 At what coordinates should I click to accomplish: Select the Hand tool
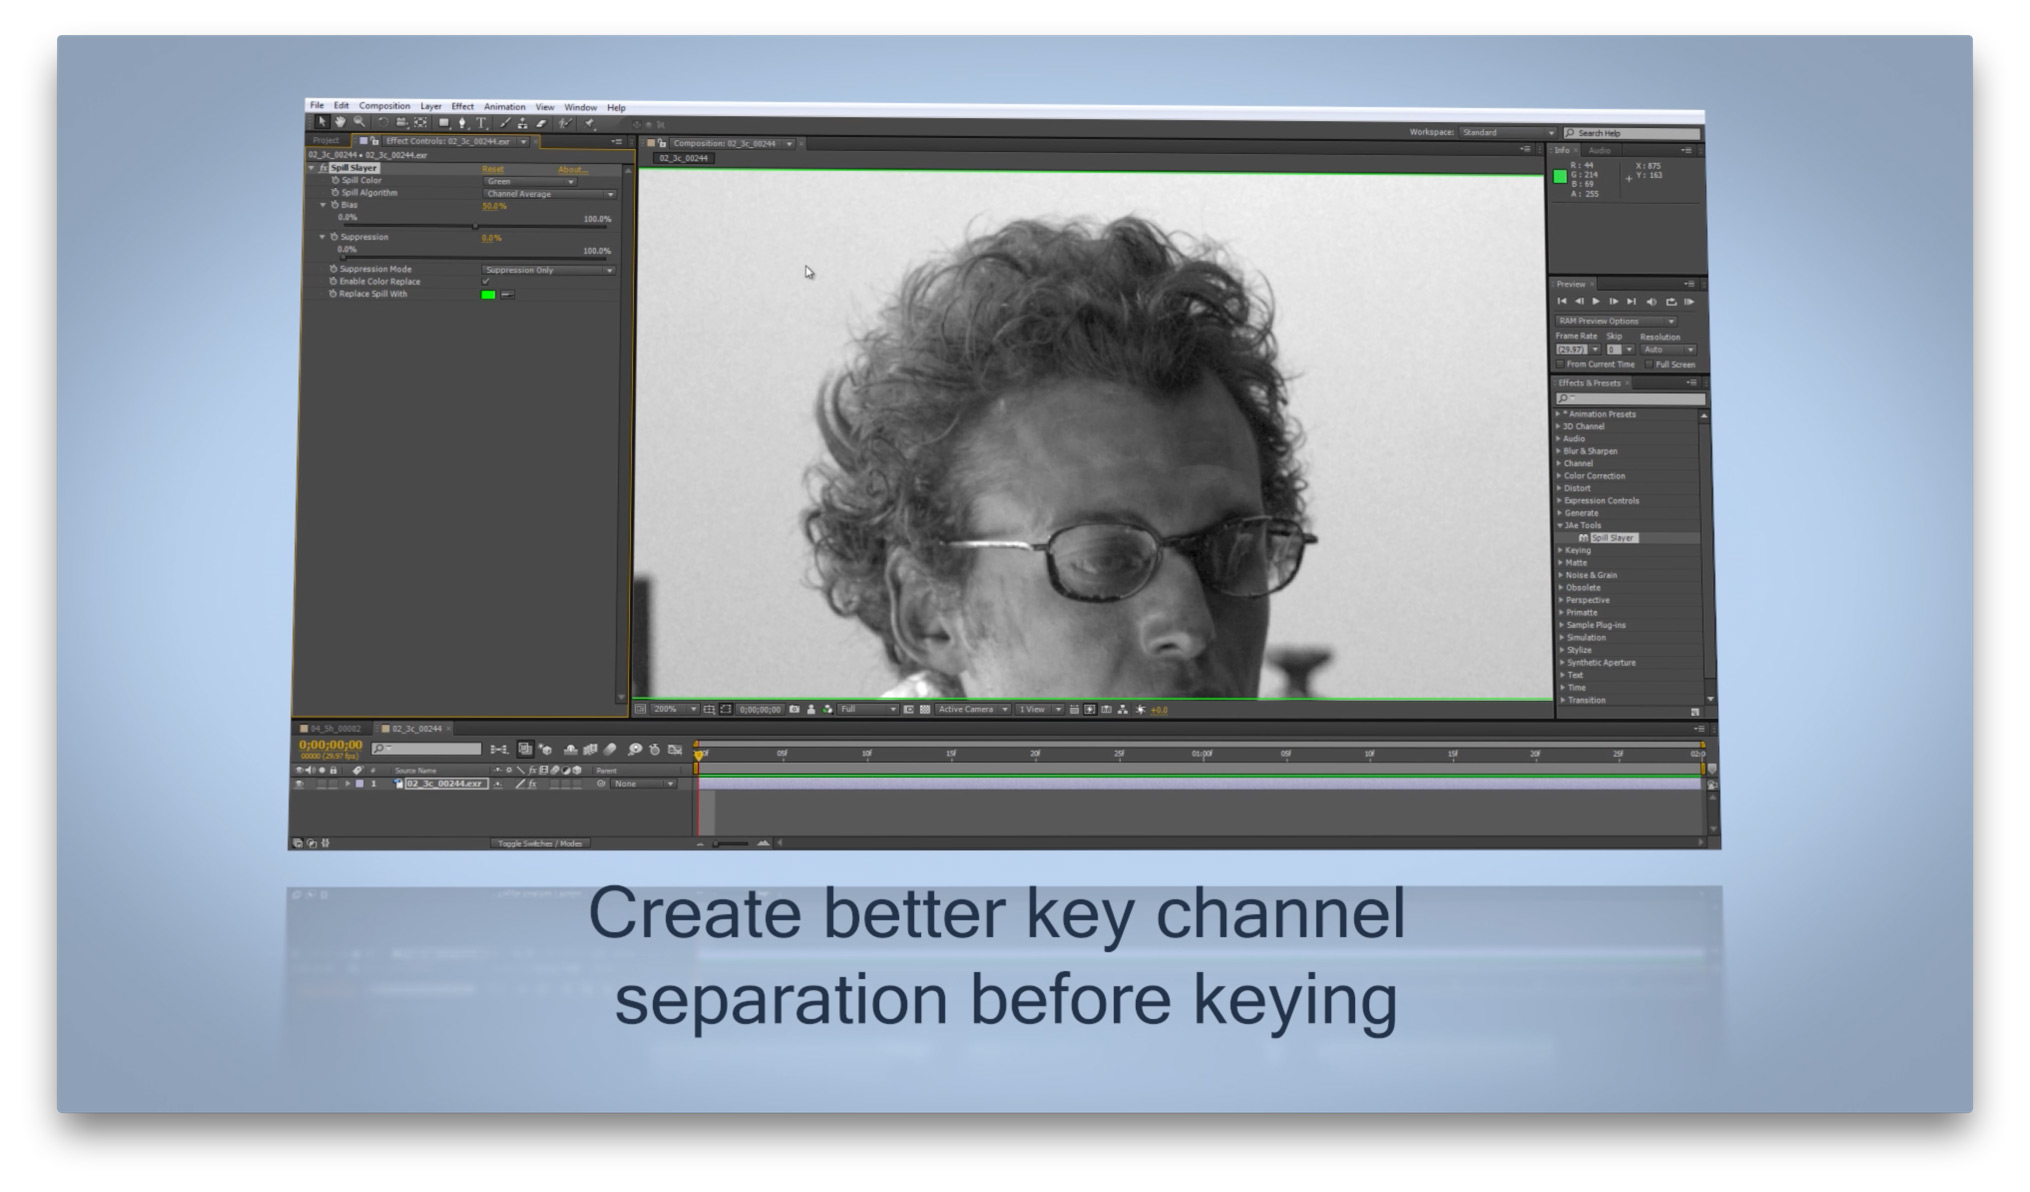pyautogui.click(x=340, y=122)
